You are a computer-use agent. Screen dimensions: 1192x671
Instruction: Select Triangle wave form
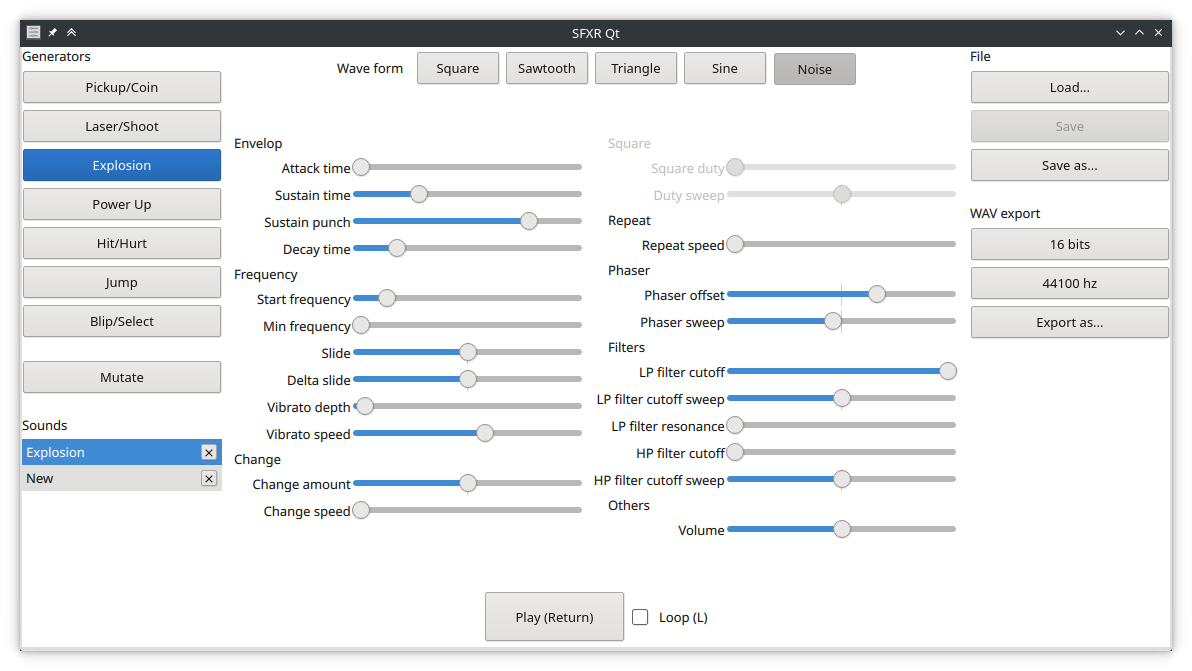click(x=636, y=68)
